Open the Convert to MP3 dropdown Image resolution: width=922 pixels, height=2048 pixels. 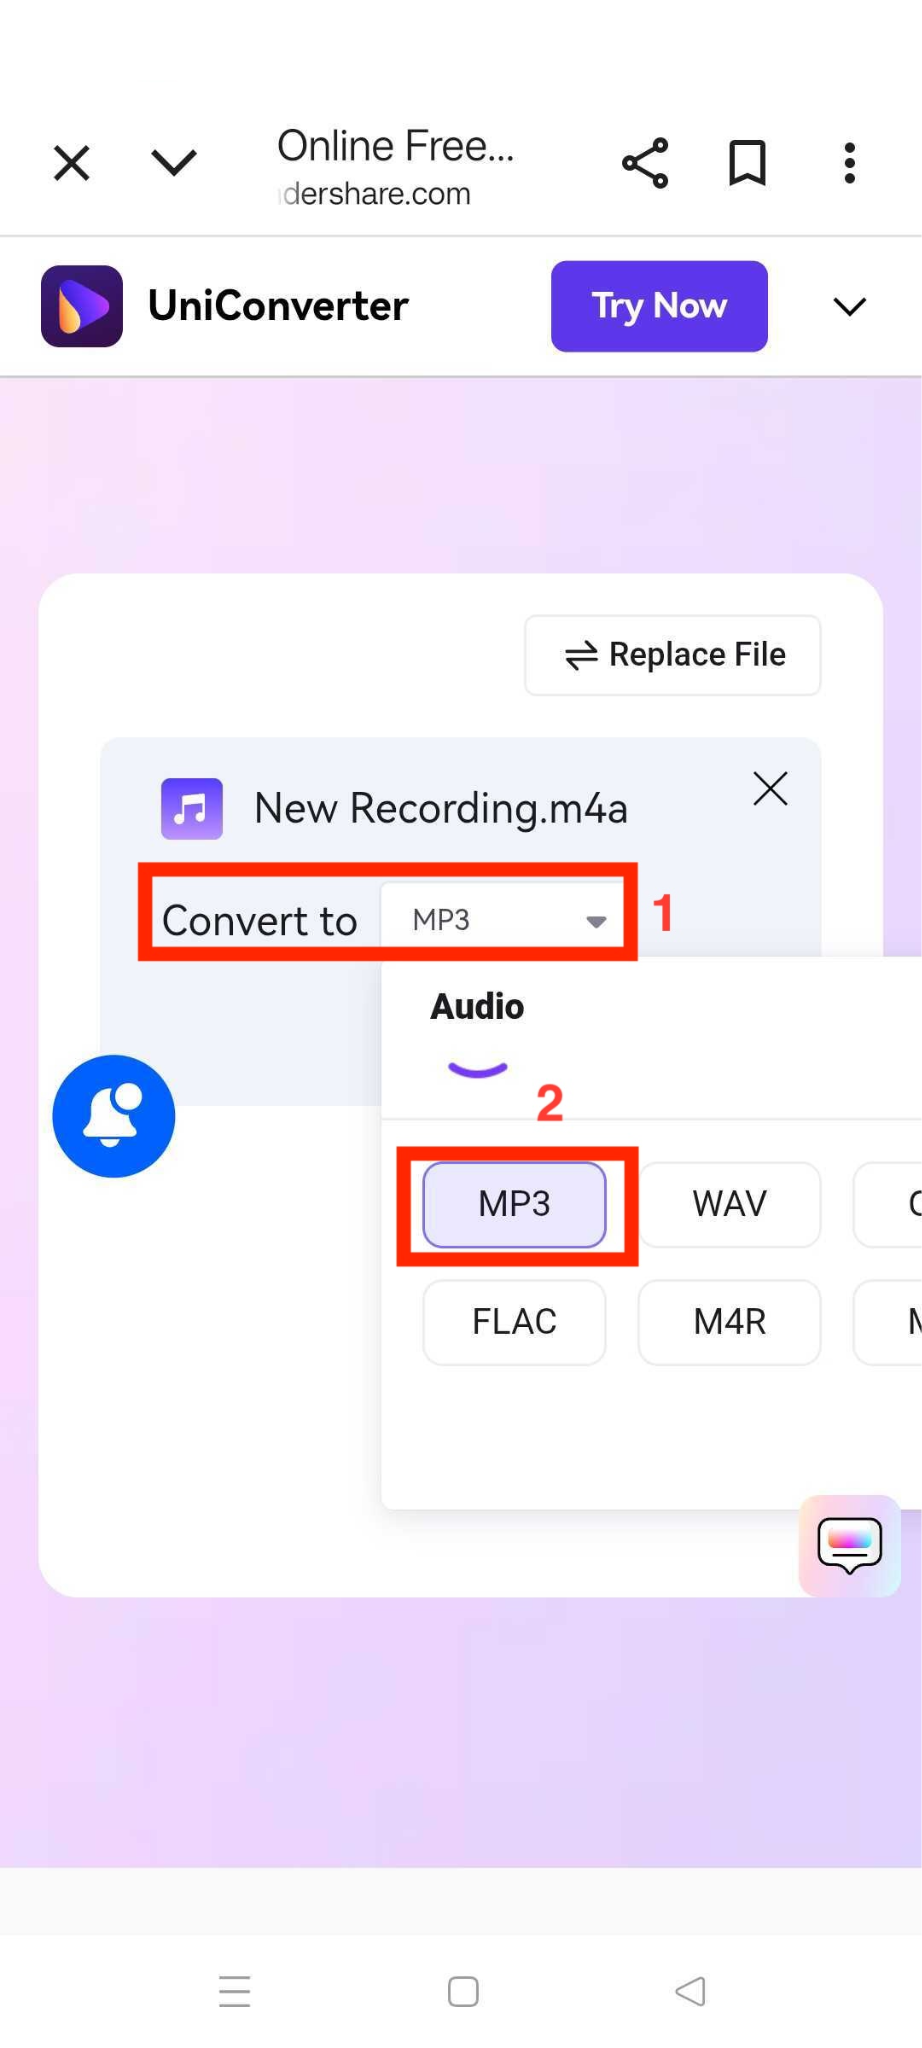(502, 919)
